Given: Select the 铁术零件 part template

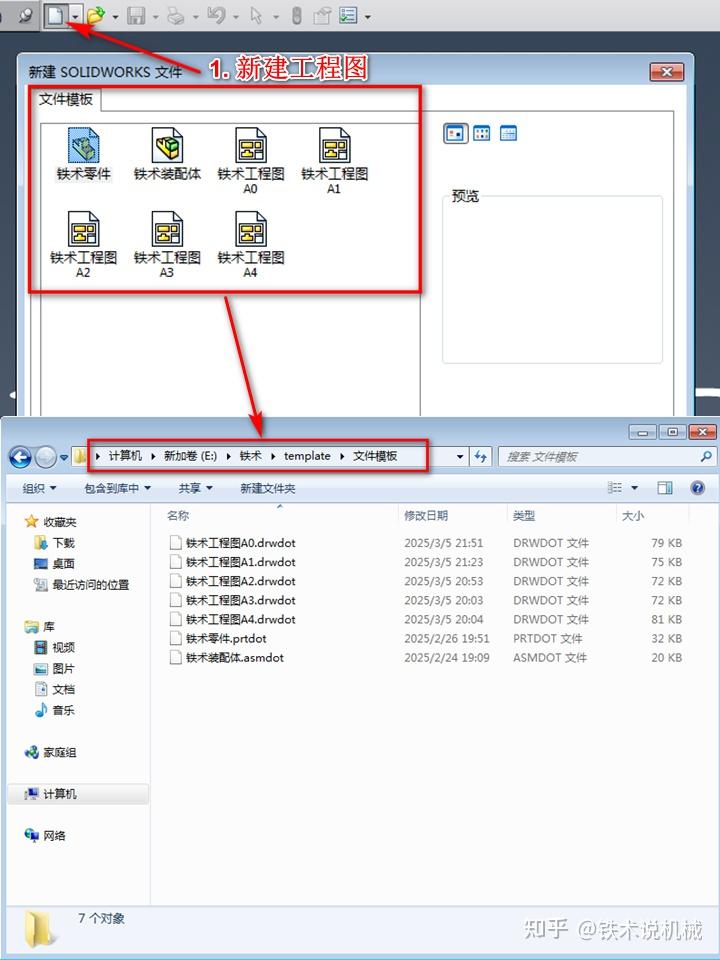Looking at the screenshot, I should tap(84, 155).
